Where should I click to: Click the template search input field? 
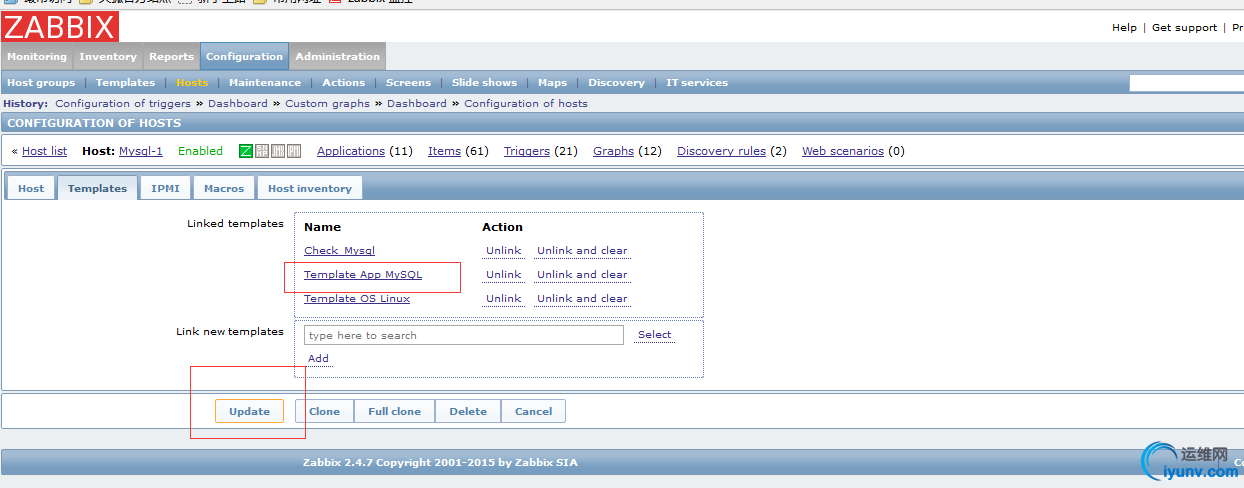click(x=464, y=335)
